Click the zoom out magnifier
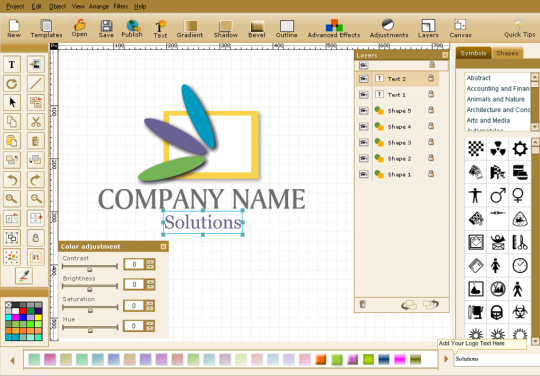The width and height of the screenshot is (540, 376). (x=36, y=199)
